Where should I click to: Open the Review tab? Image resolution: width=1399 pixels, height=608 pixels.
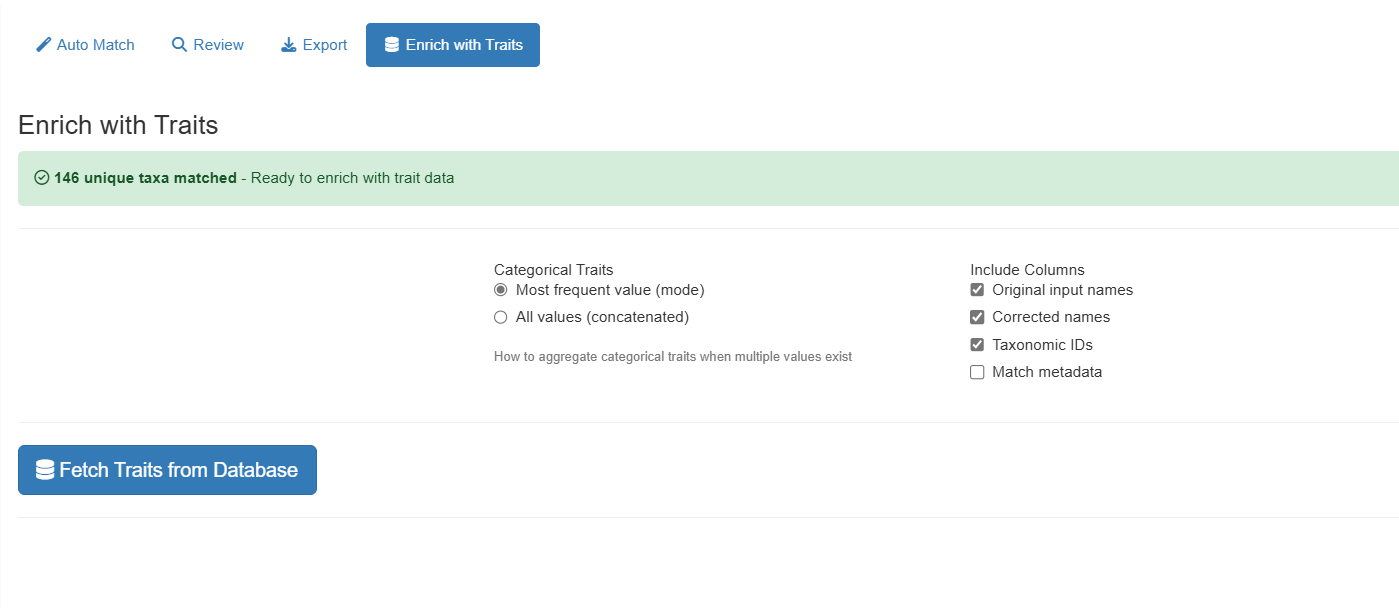208,45
